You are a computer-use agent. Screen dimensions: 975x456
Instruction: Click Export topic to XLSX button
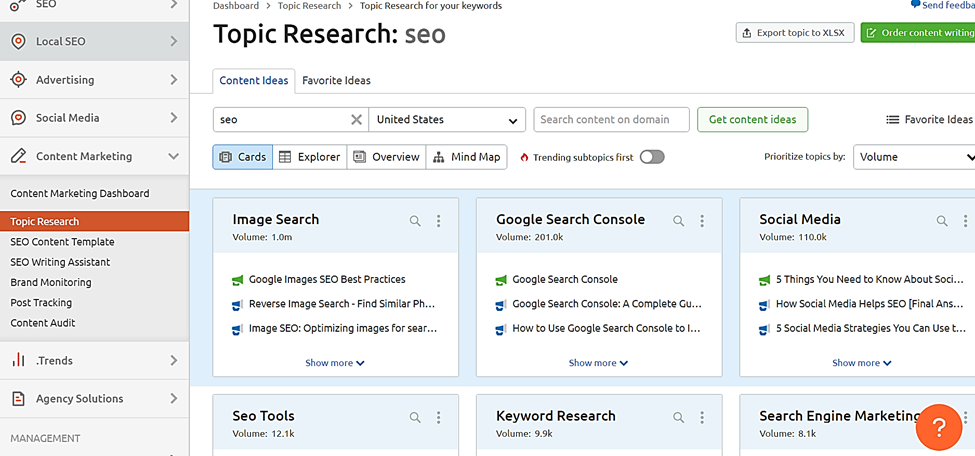pyautogui.click(x=795, y=32)
